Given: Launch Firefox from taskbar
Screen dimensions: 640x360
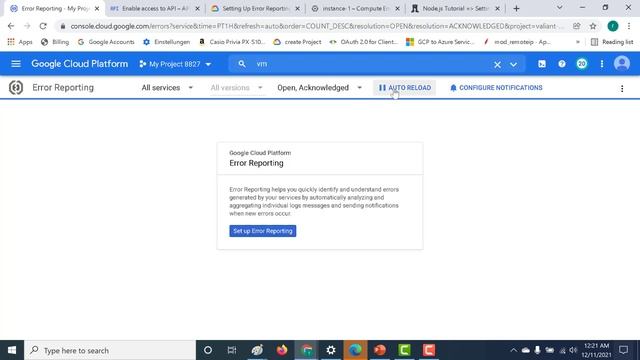Looking at the screenshot, I should point(282,350).
